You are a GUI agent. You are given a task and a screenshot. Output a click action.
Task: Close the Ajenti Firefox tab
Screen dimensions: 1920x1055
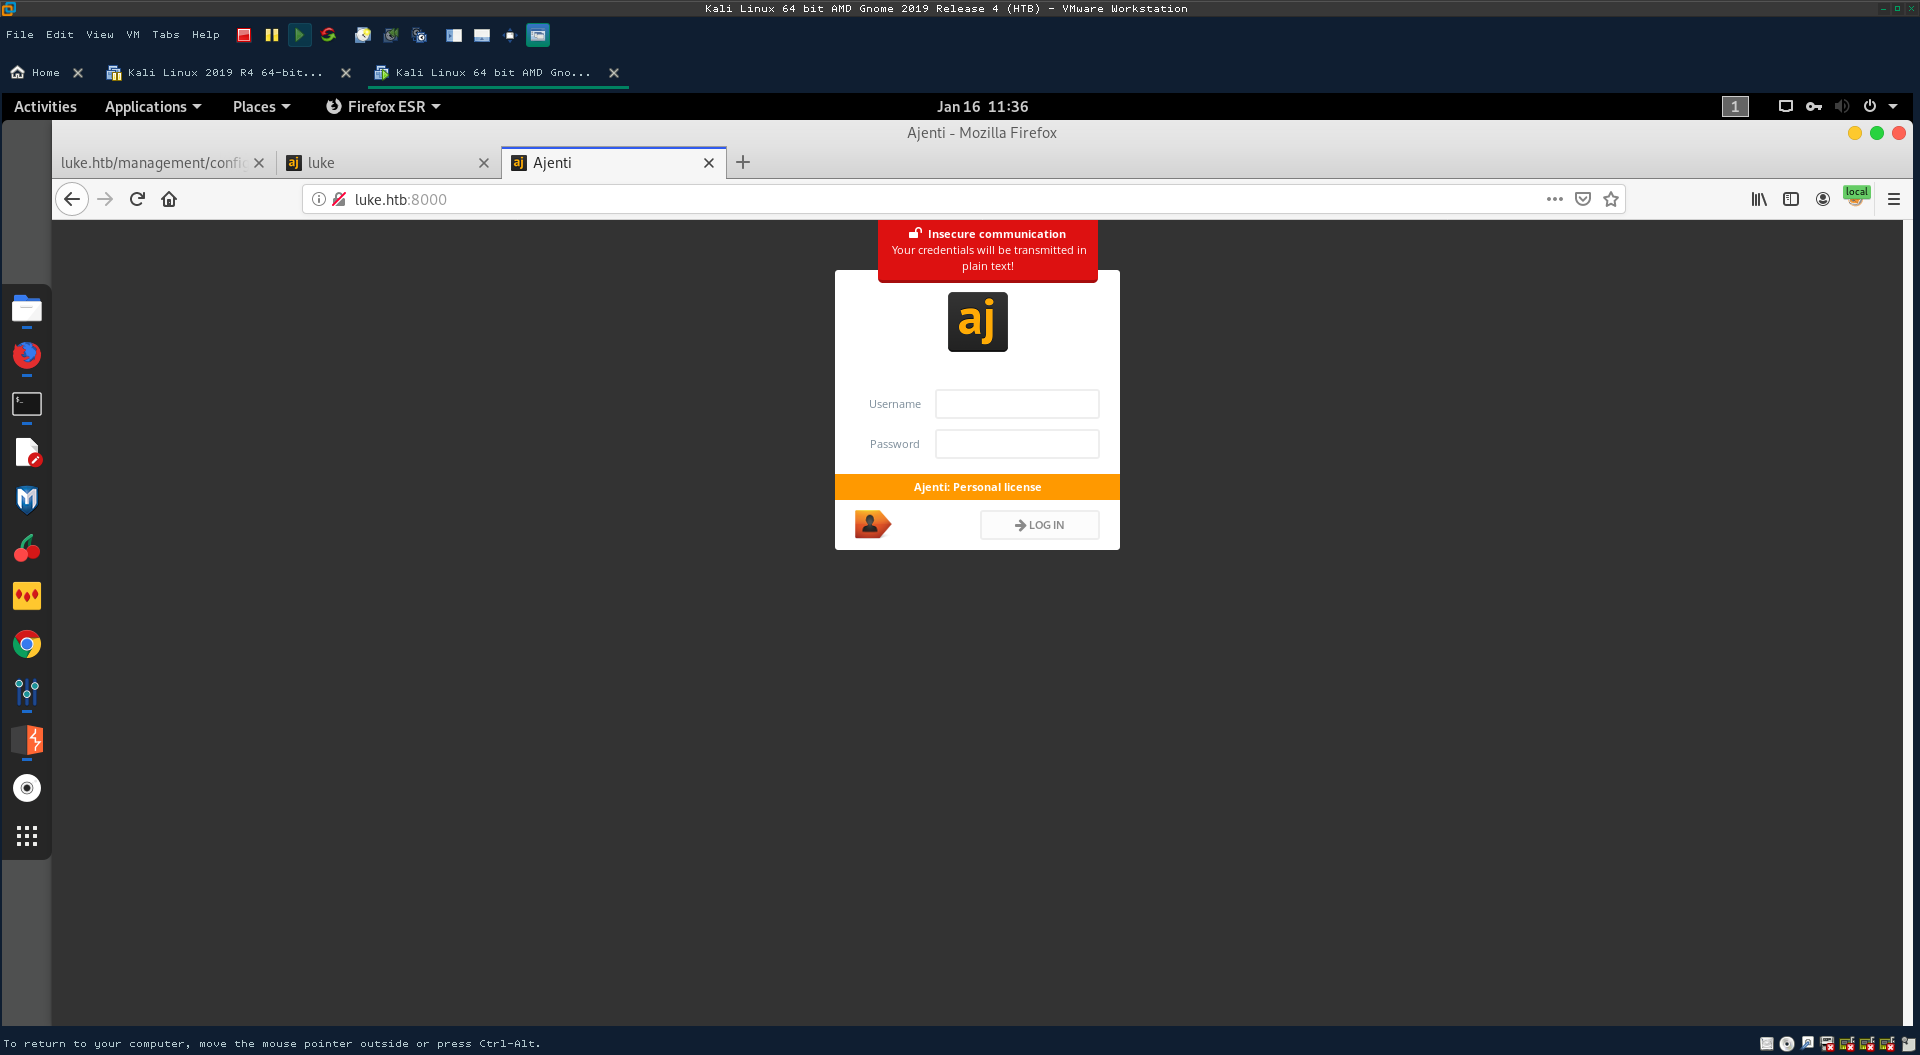(x=709, y=163)
